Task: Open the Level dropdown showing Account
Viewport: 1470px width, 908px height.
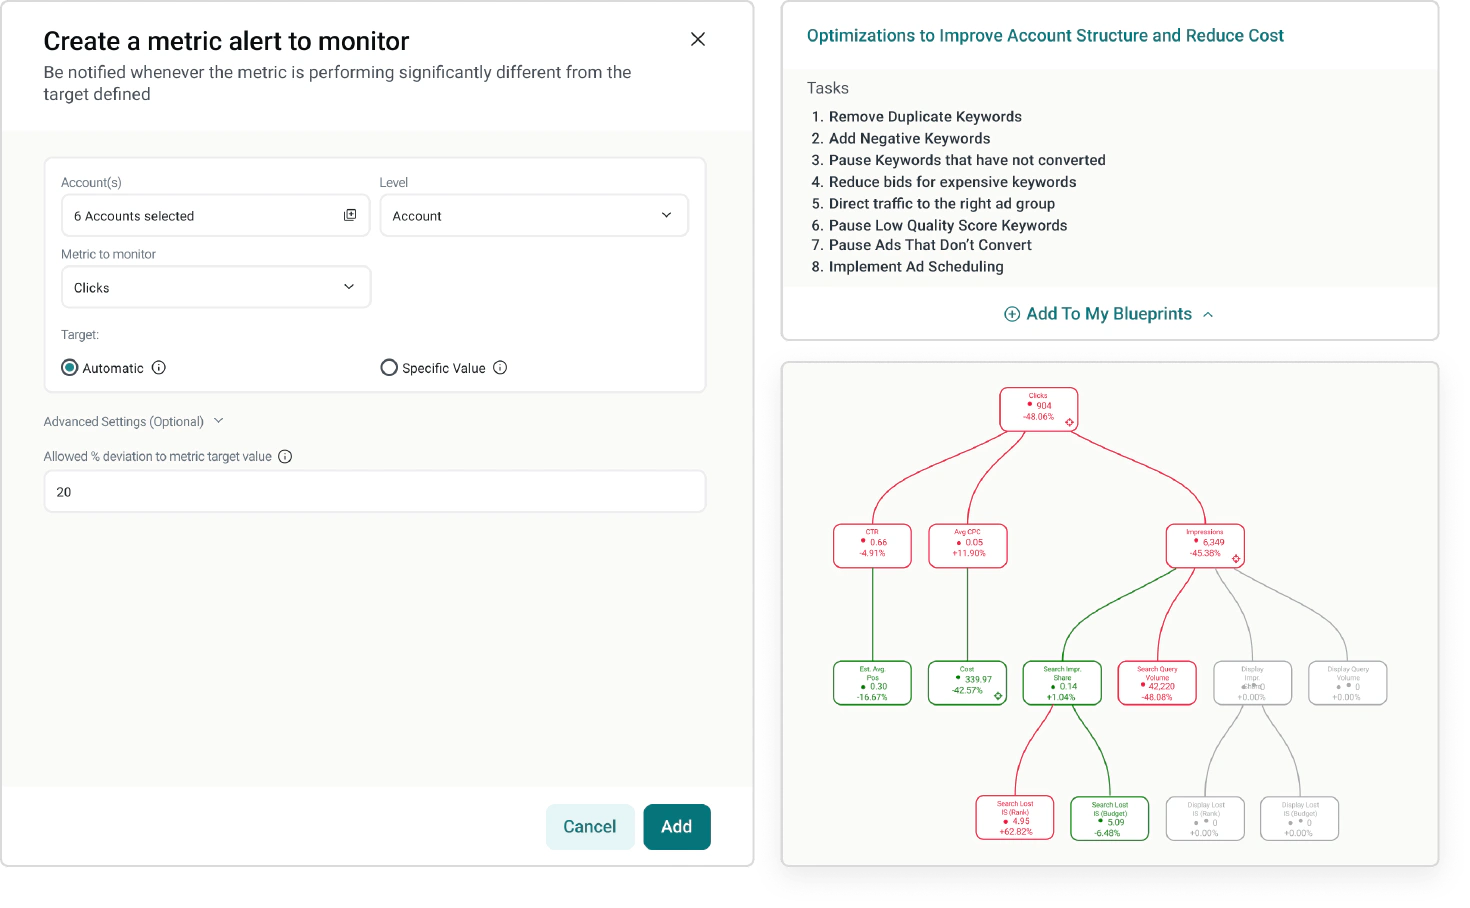Action: click(x=534, y=215)
